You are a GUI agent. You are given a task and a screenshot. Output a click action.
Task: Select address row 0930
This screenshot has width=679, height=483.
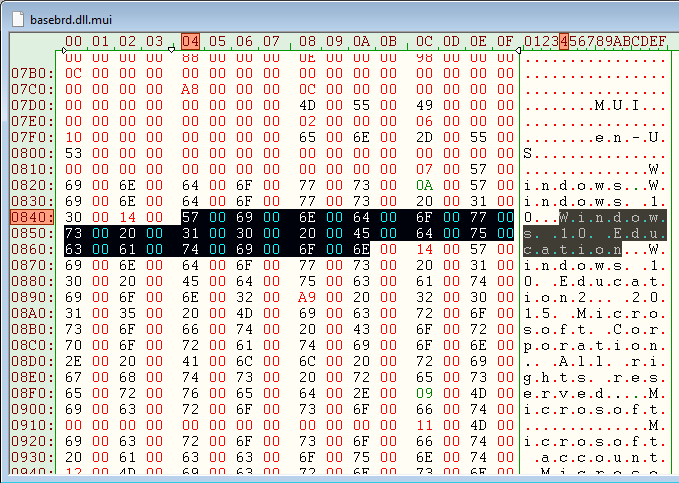point(32,457)
